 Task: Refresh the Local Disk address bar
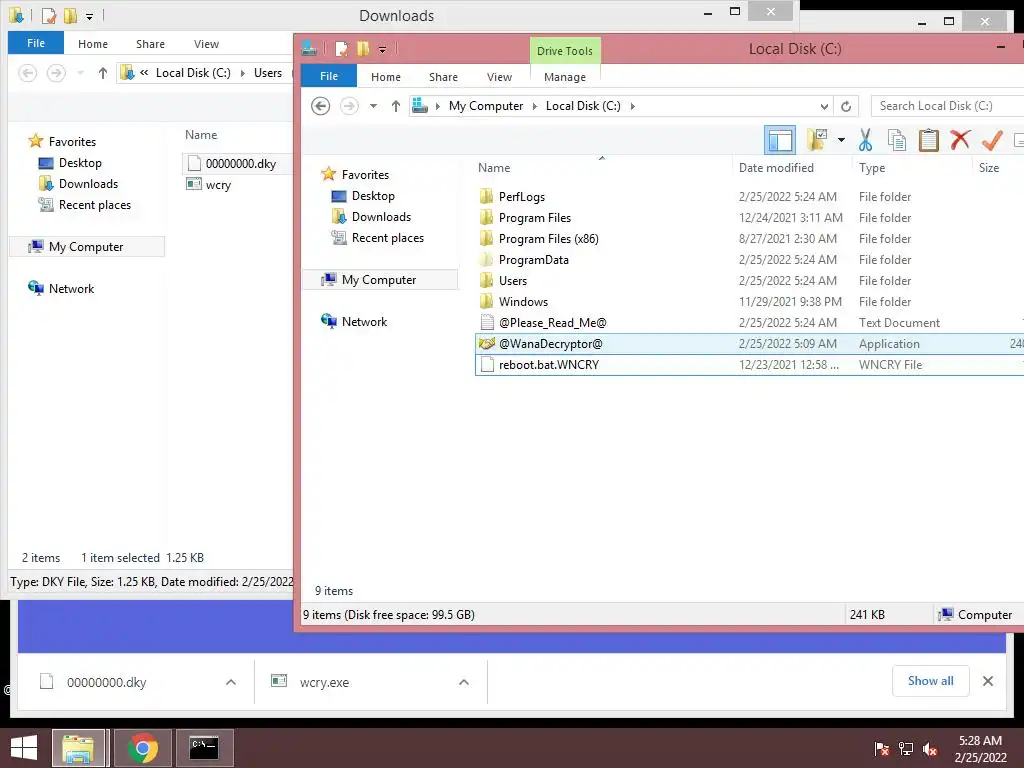846,106
